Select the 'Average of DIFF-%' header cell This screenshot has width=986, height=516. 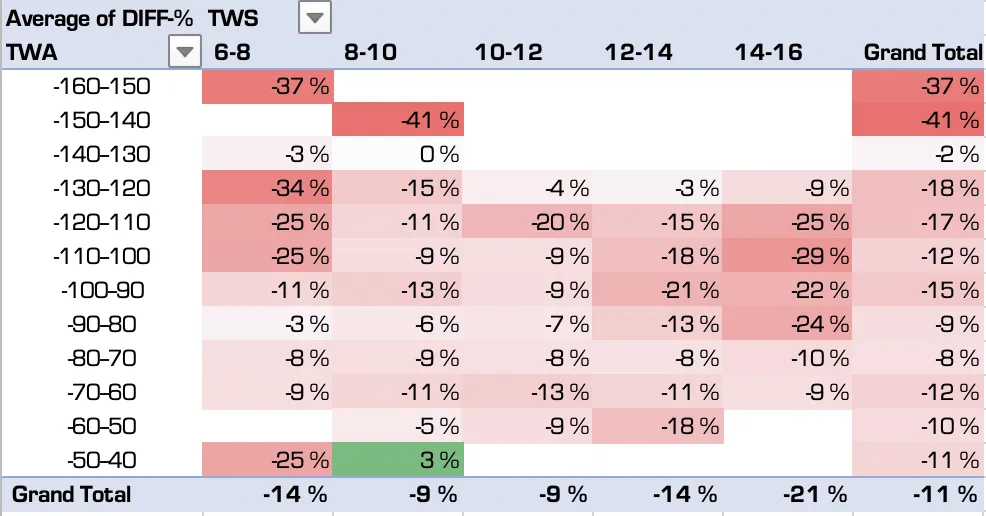point(99,18)
